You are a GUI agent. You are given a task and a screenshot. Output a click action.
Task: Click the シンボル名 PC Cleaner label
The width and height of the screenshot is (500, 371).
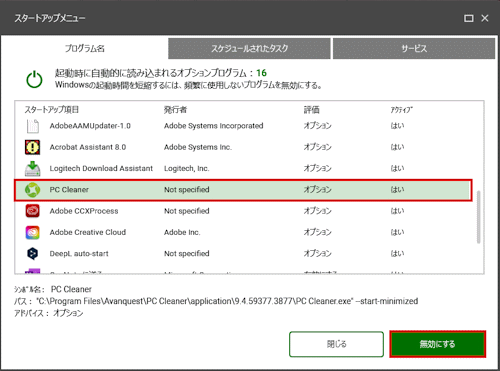pos(53,289)
